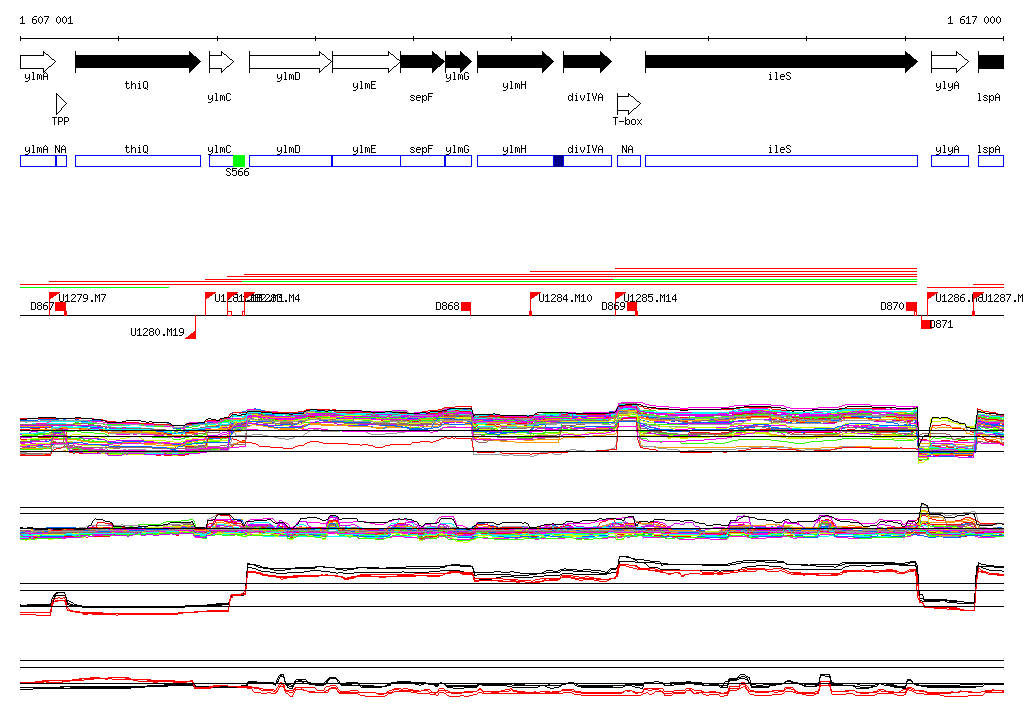Select the black sepF gene arrow
Viewport: 1024px width, 714px height.
point(423,62)
